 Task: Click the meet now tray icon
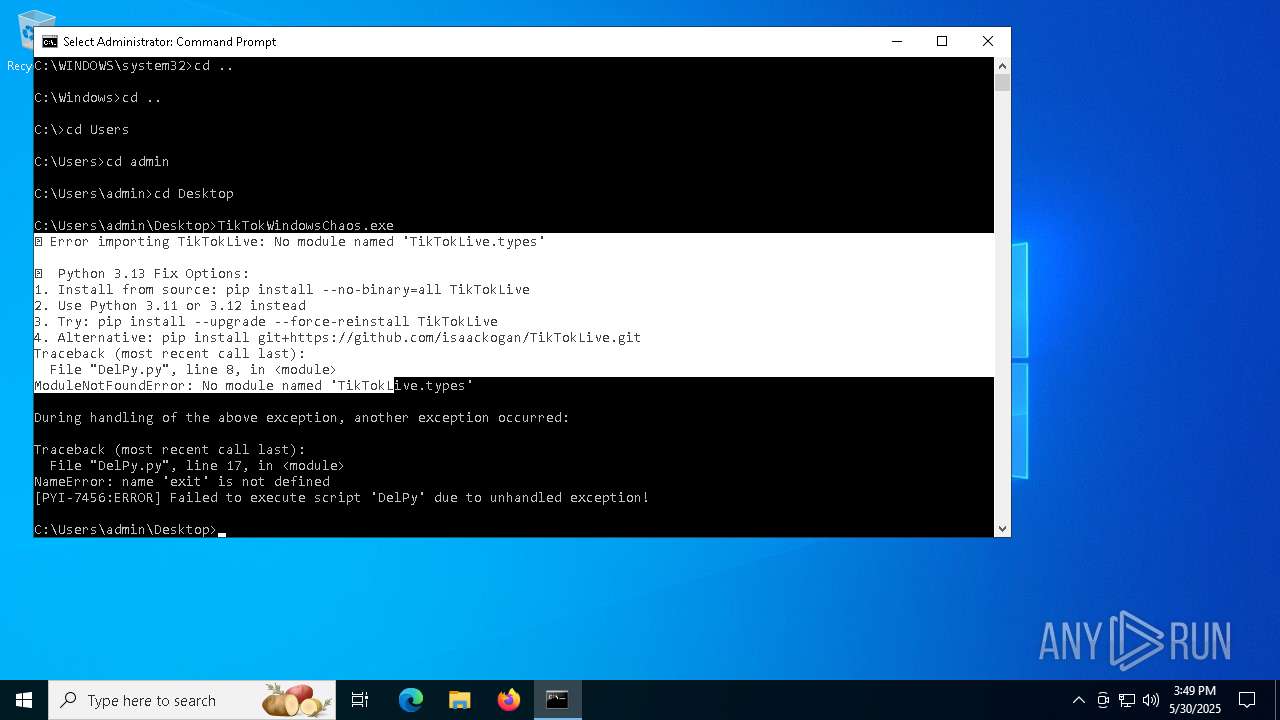click(1103, 700)
